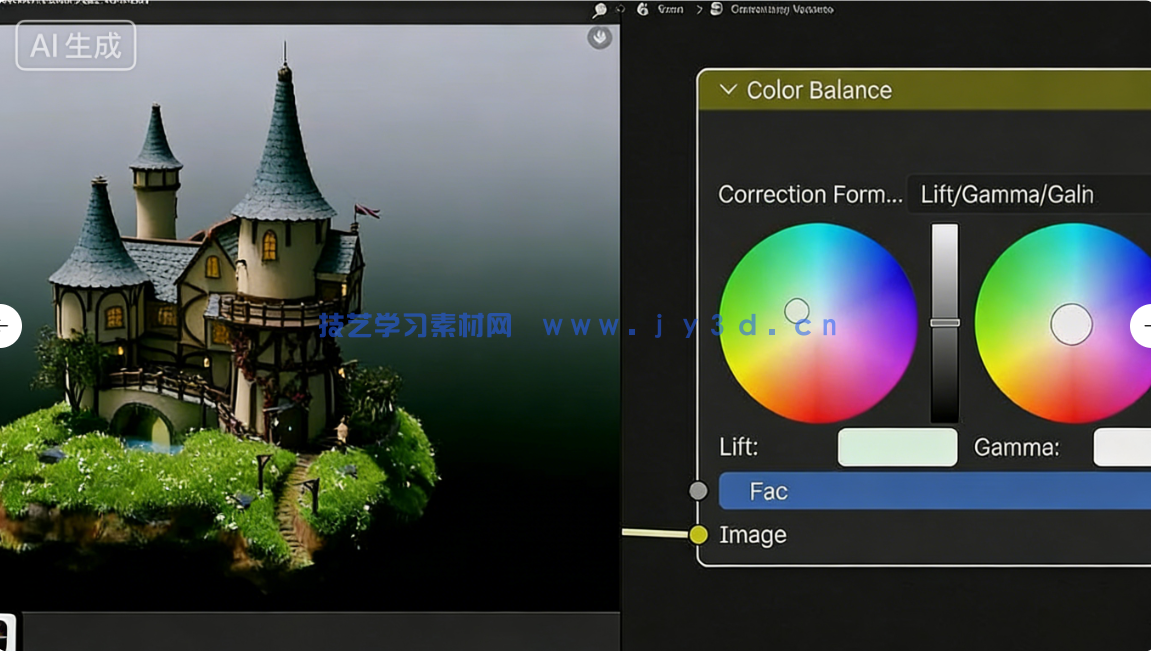Click the Lift color swatch field
Viewport: 1151px width, 651px height.
[x=897, y=447]
